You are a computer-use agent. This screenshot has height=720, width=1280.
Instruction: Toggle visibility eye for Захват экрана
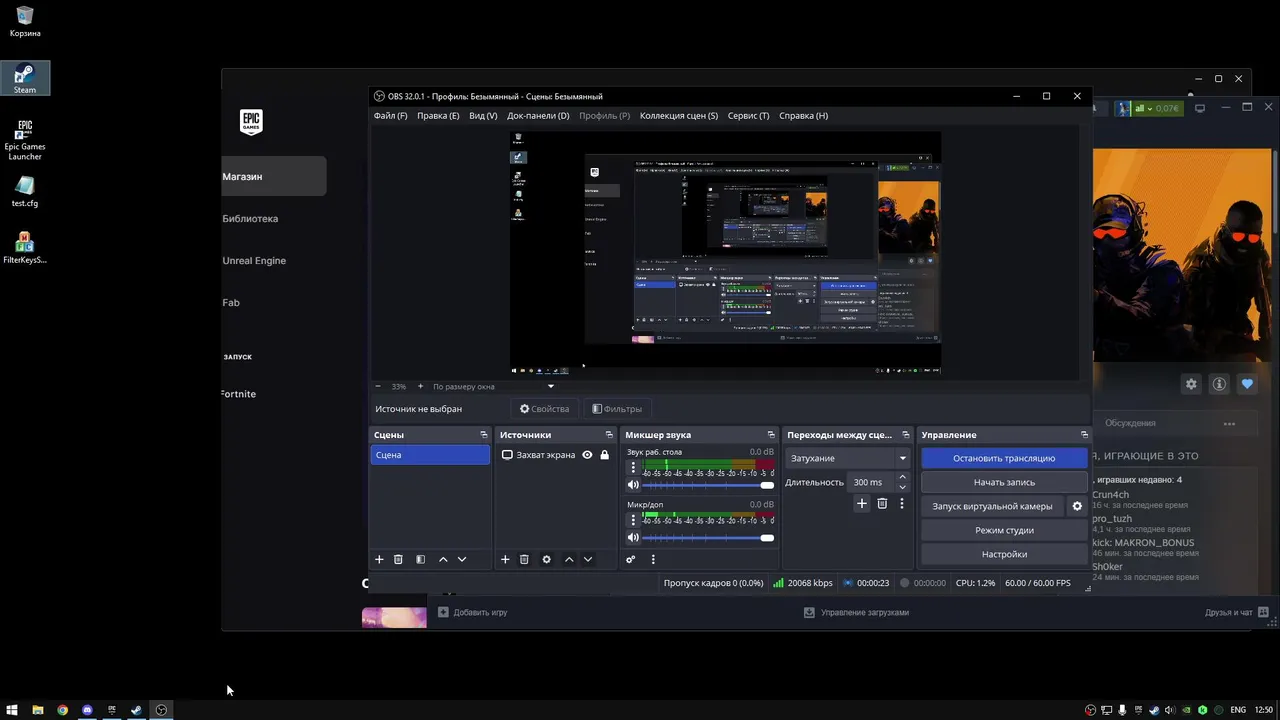click(x=587, y=455)
